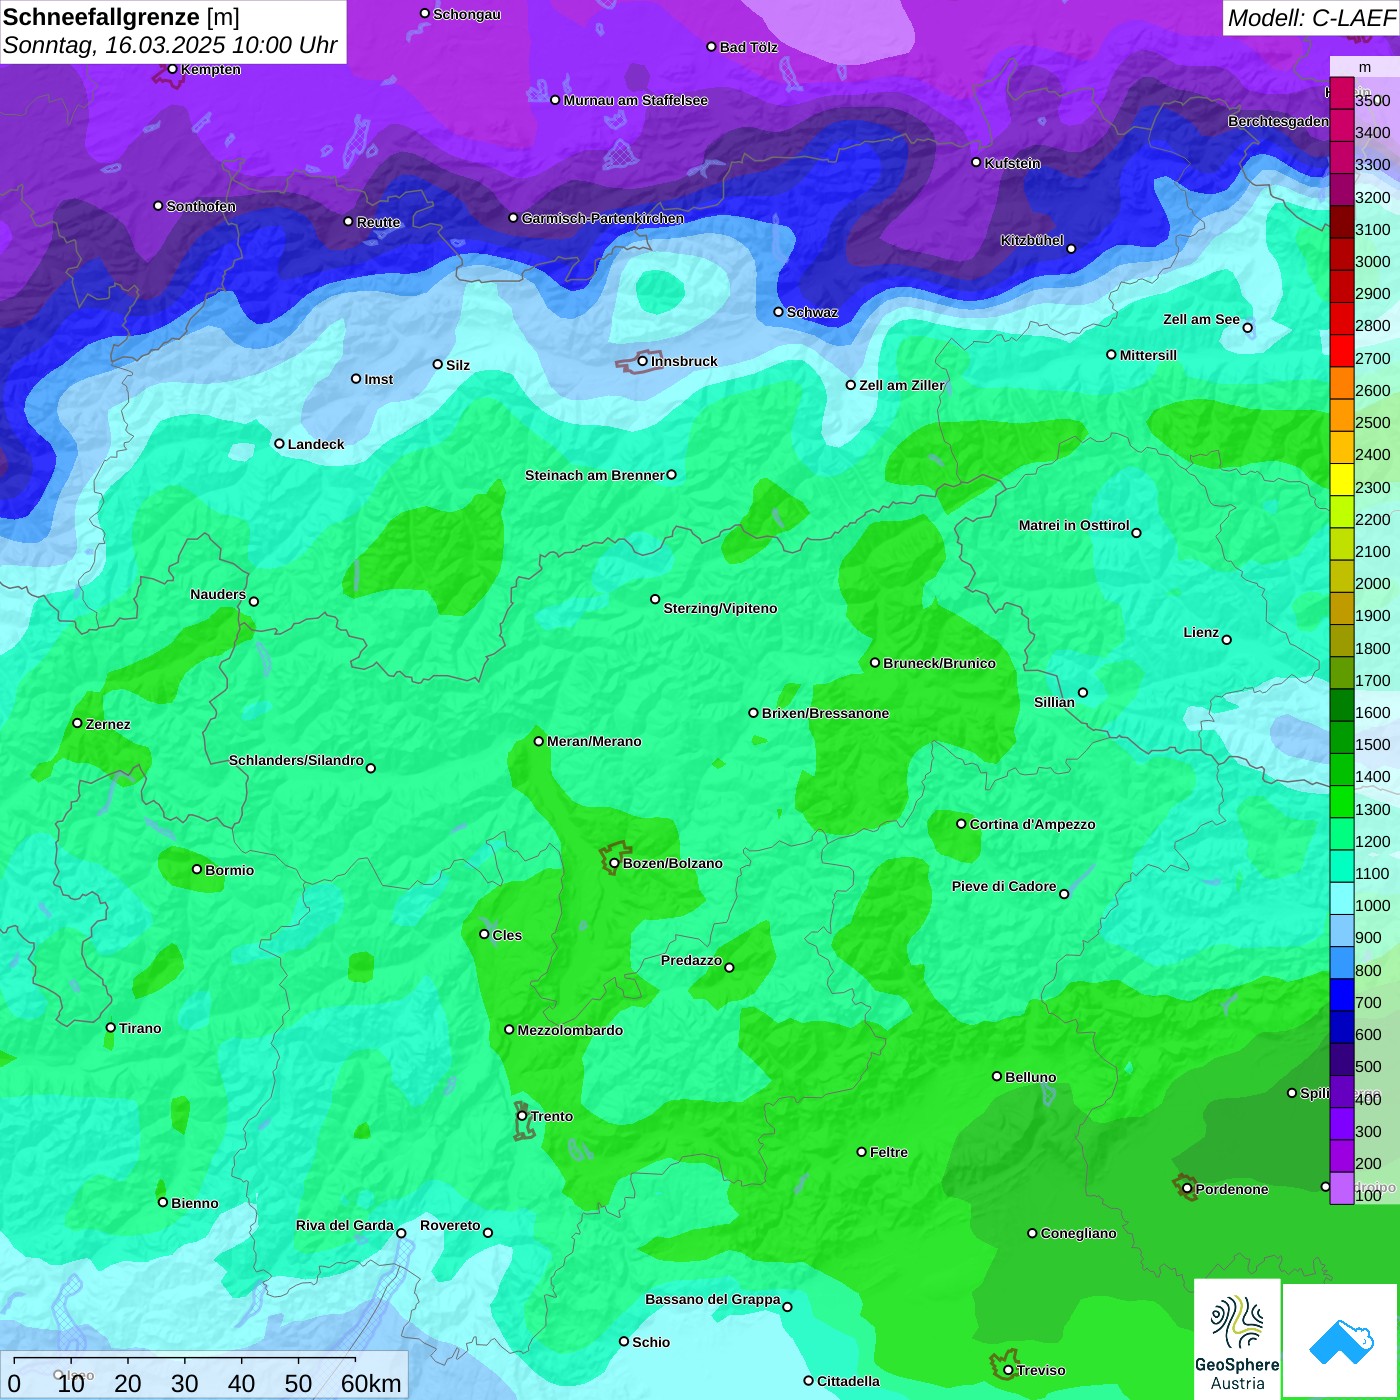Click the Brixen/Bressanone label
Viewport: 1400px width, 1400px height.
825,713
